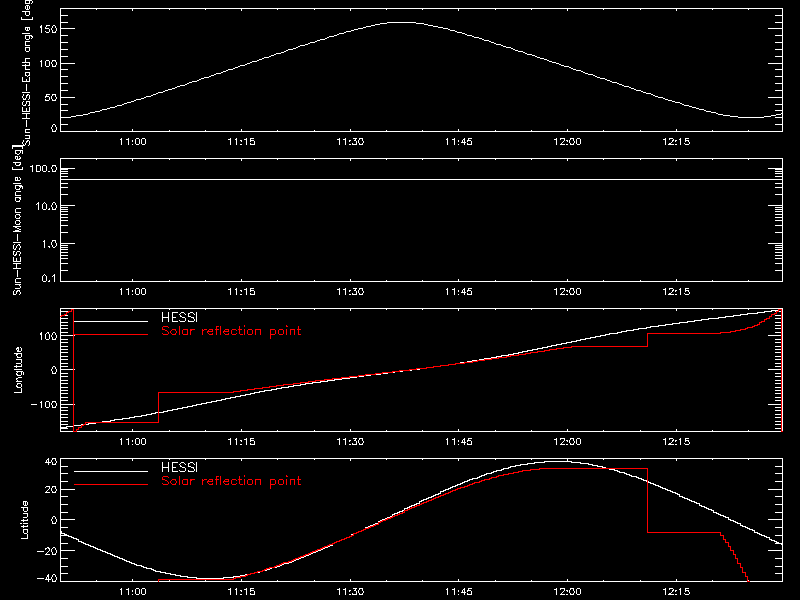The image size is (800, 600).
Task: Click 11:30 time label under Moon angle plot
Action: click(350, 292)
